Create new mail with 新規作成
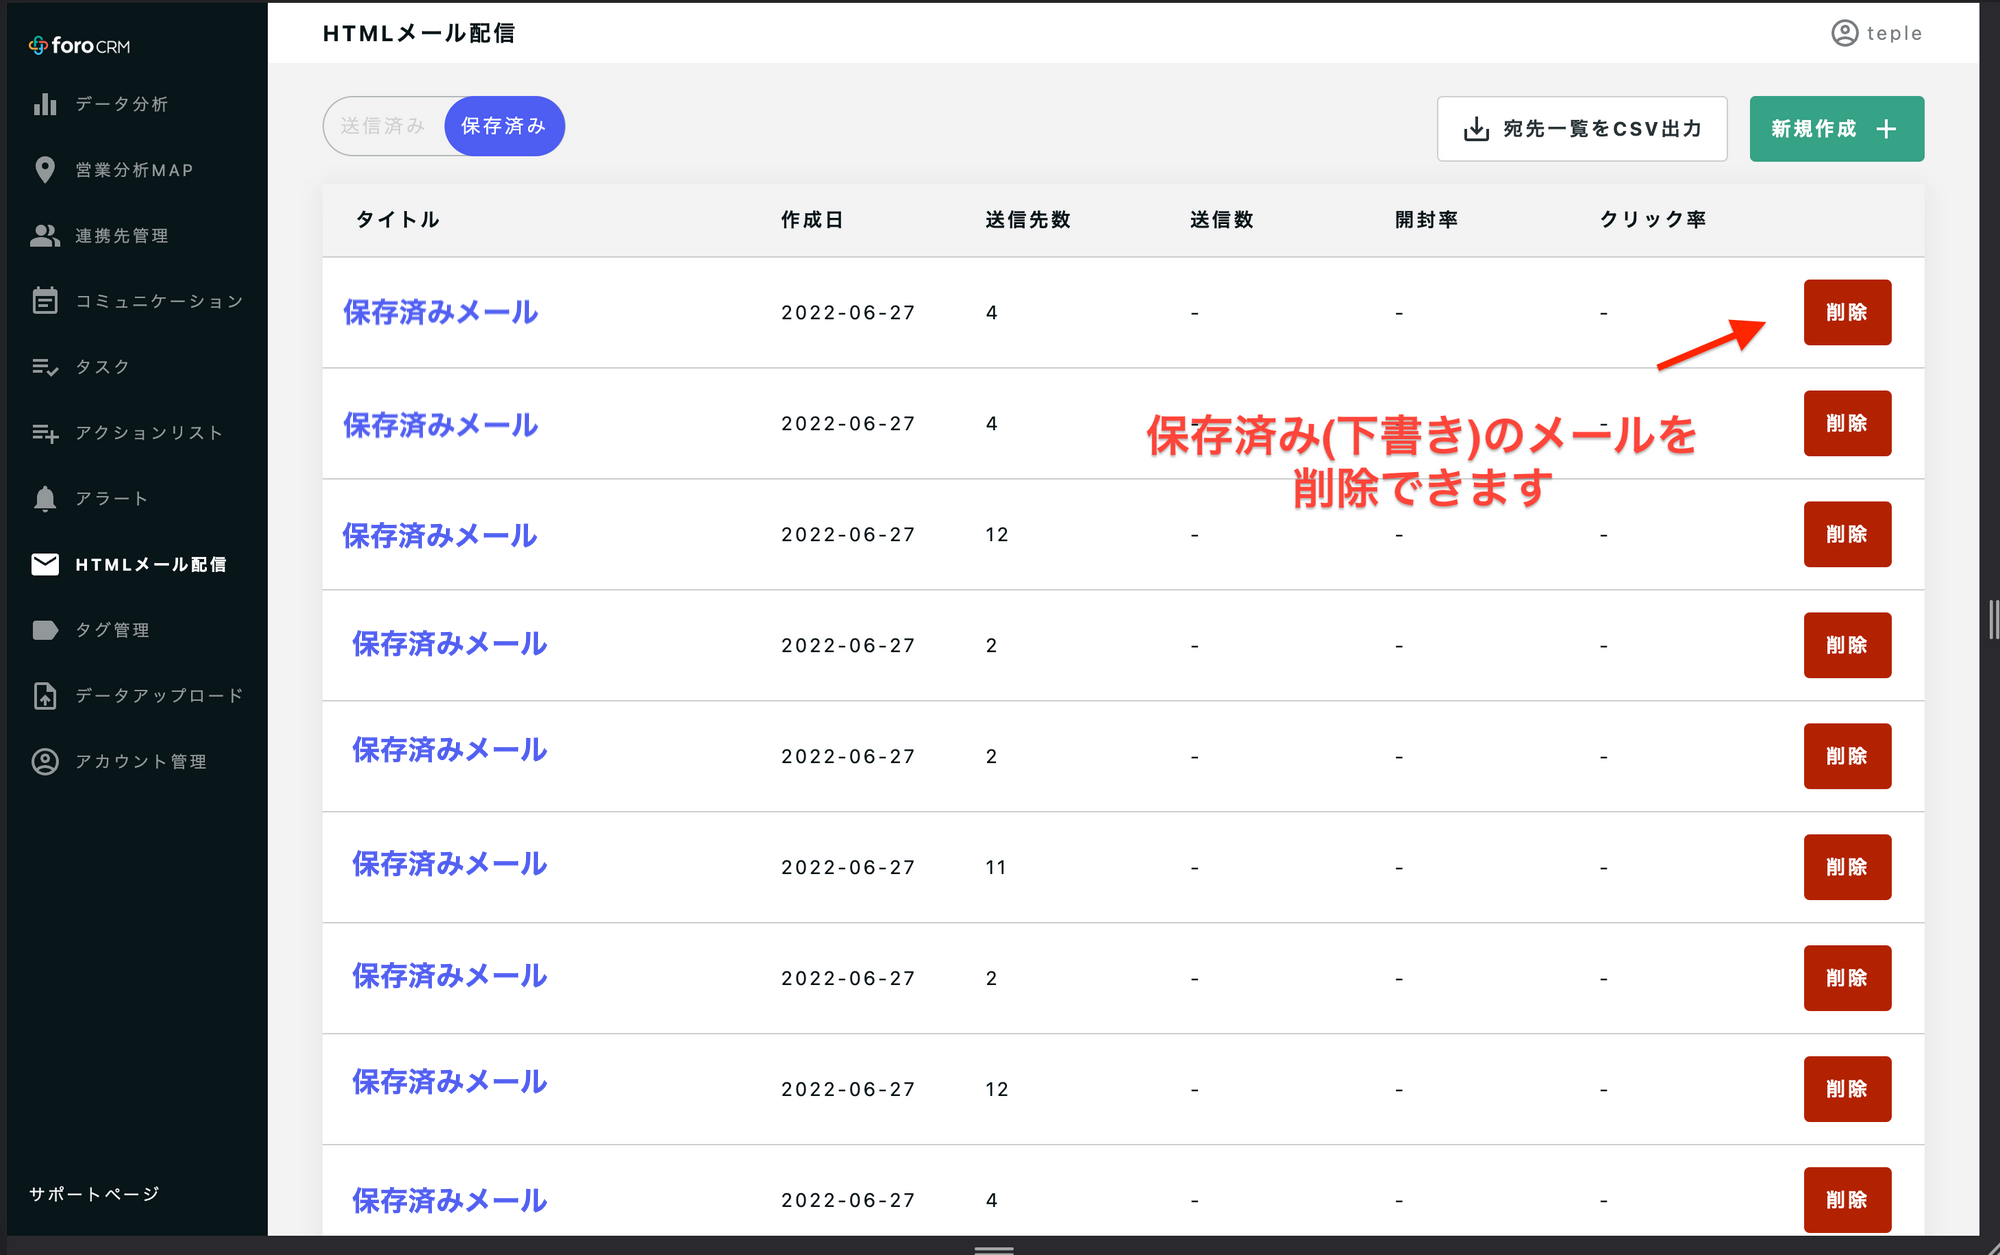The height and width of the screenshot is (1255, 2000). click(x=1836, y=129)
